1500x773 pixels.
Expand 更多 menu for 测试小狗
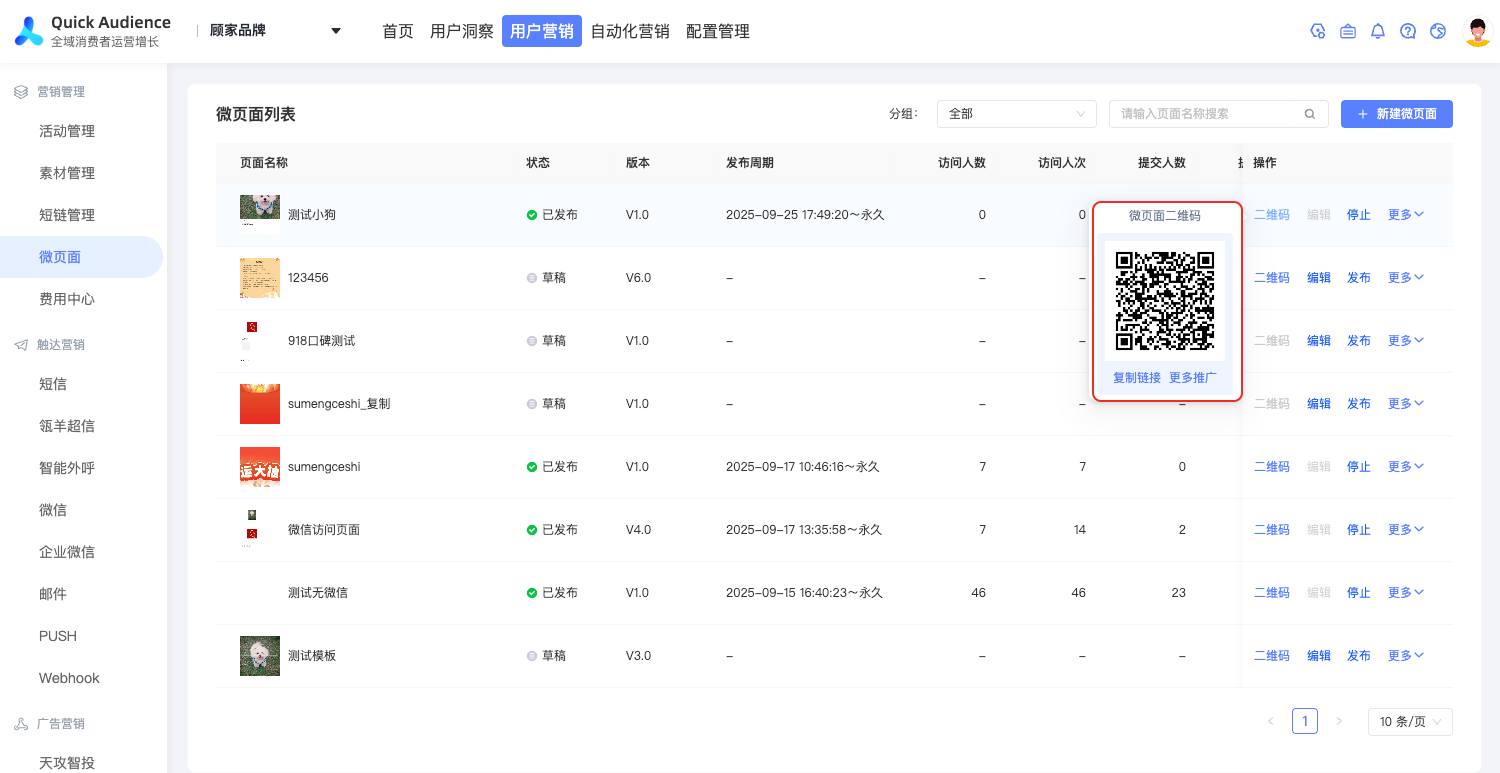[1405, 215]
